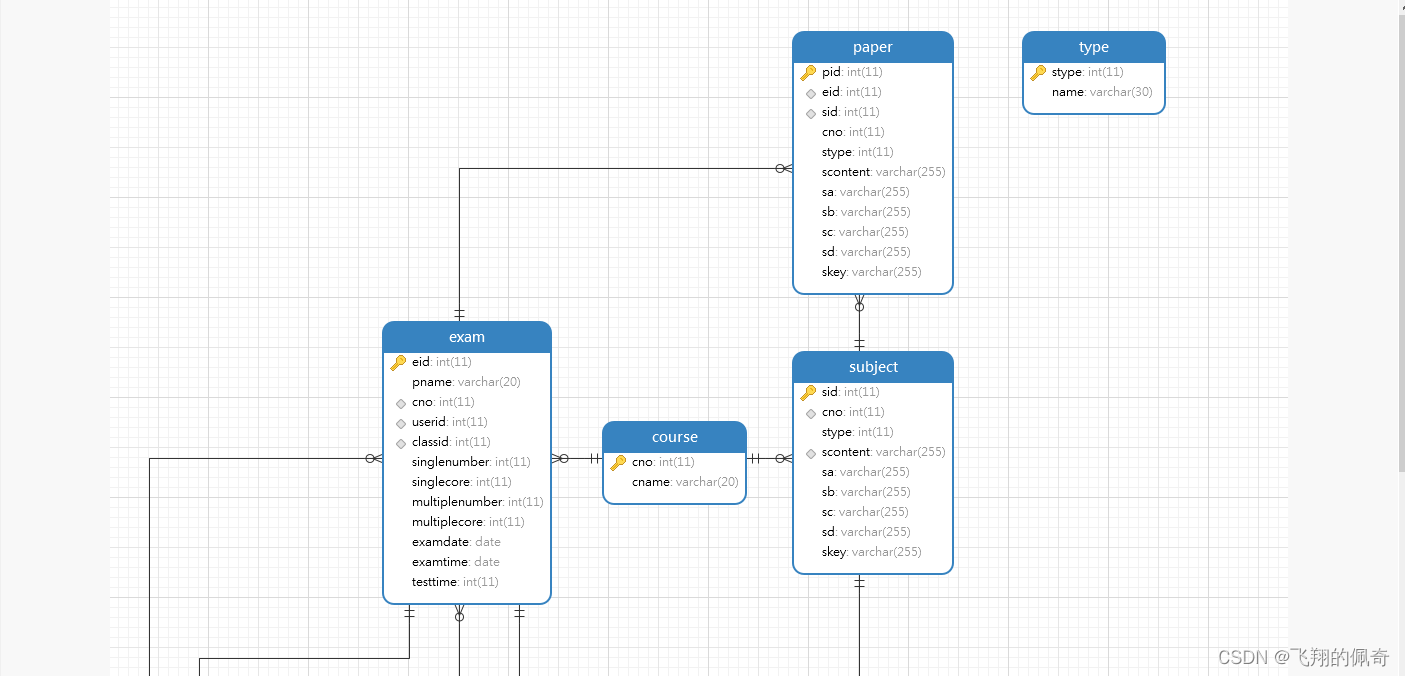Click the primary key icon beside pid in the paper table
1405x676 pixels.
point(808,72)
